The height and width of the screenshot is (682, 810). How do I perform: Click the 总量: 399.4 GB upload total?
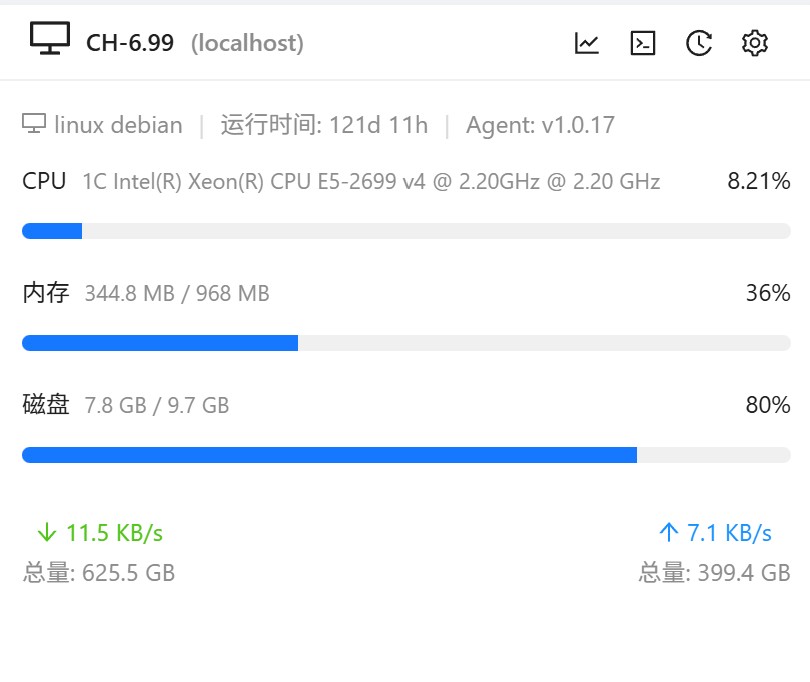(x=715, y=573)
